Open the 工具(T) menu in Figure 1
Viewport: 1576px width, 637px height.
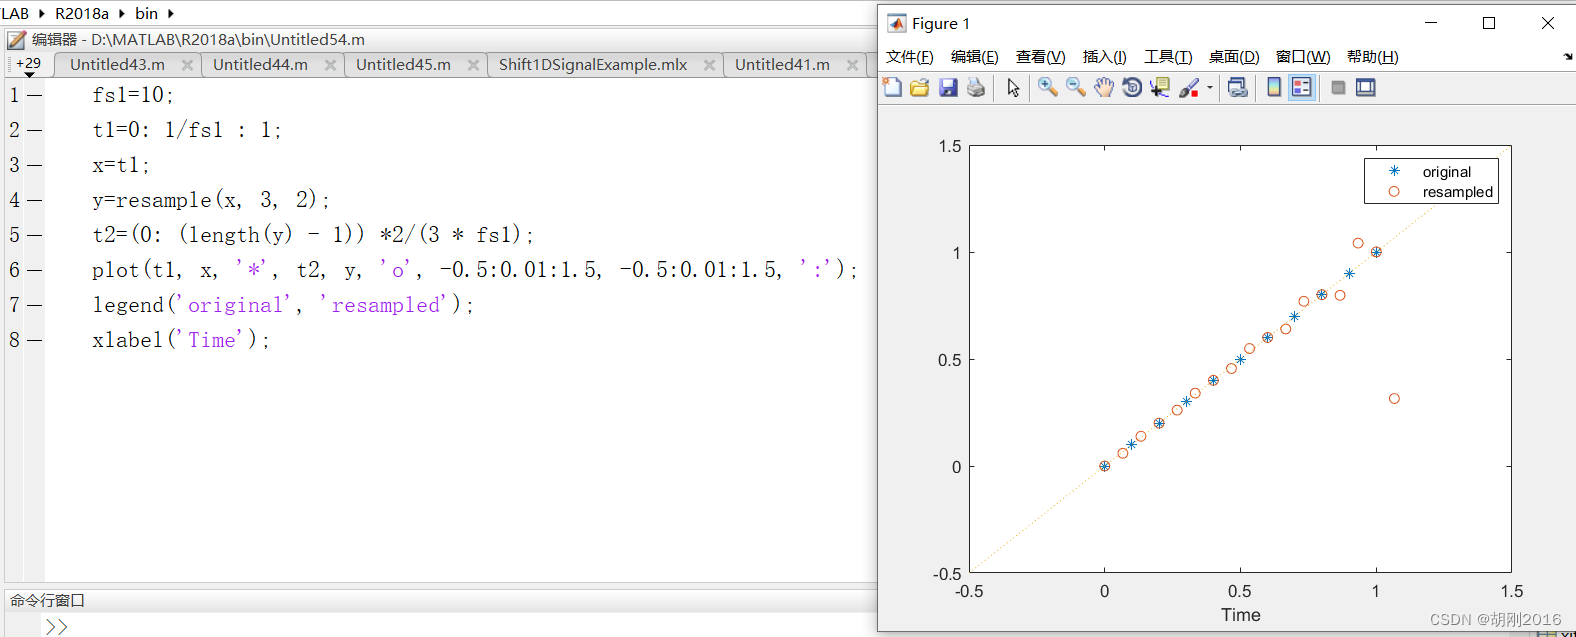(x=1168, y=57)
